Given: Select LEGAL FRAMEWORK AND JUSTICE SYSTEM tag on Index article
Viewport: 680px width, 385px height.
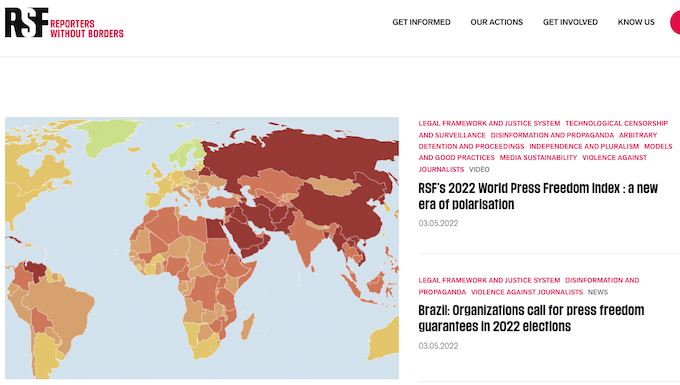Looking at the screenshot, I should tap(489, 124).
